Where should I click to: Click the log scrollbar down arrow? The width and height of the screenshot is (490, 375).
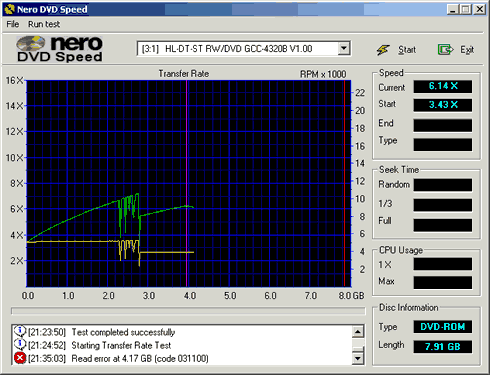(x=358, y=358)
